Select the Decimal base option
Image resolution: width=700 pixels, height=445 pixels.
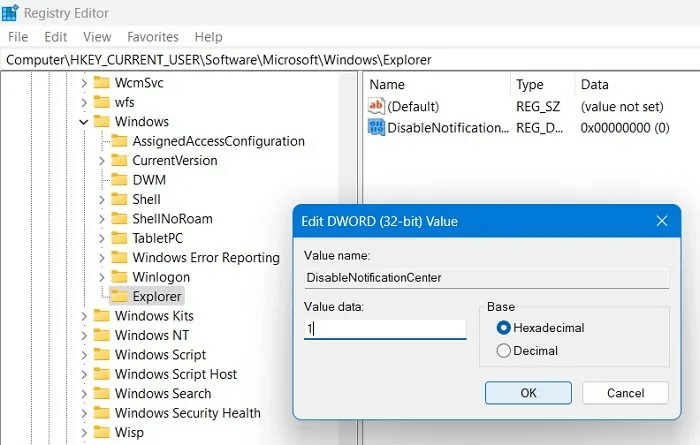pyautogui.click(x=504, y=351)
